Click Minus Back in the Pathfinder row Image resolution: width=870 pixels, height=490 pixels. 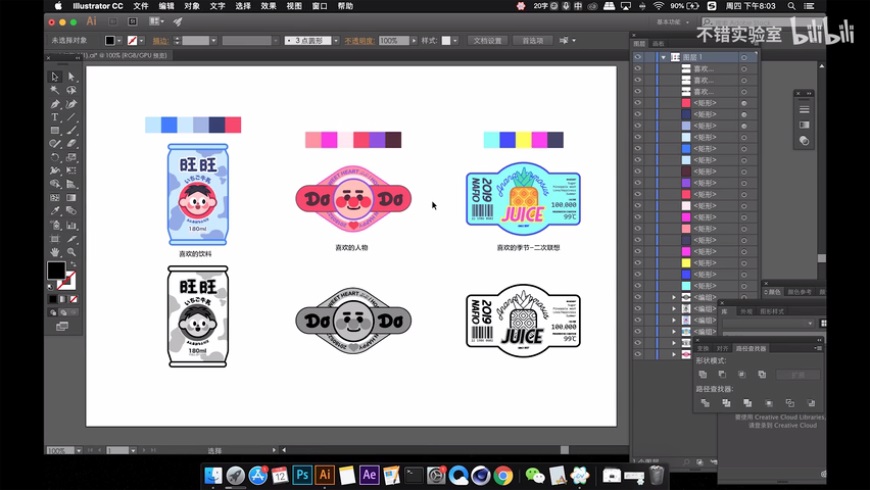coord(811,403)
